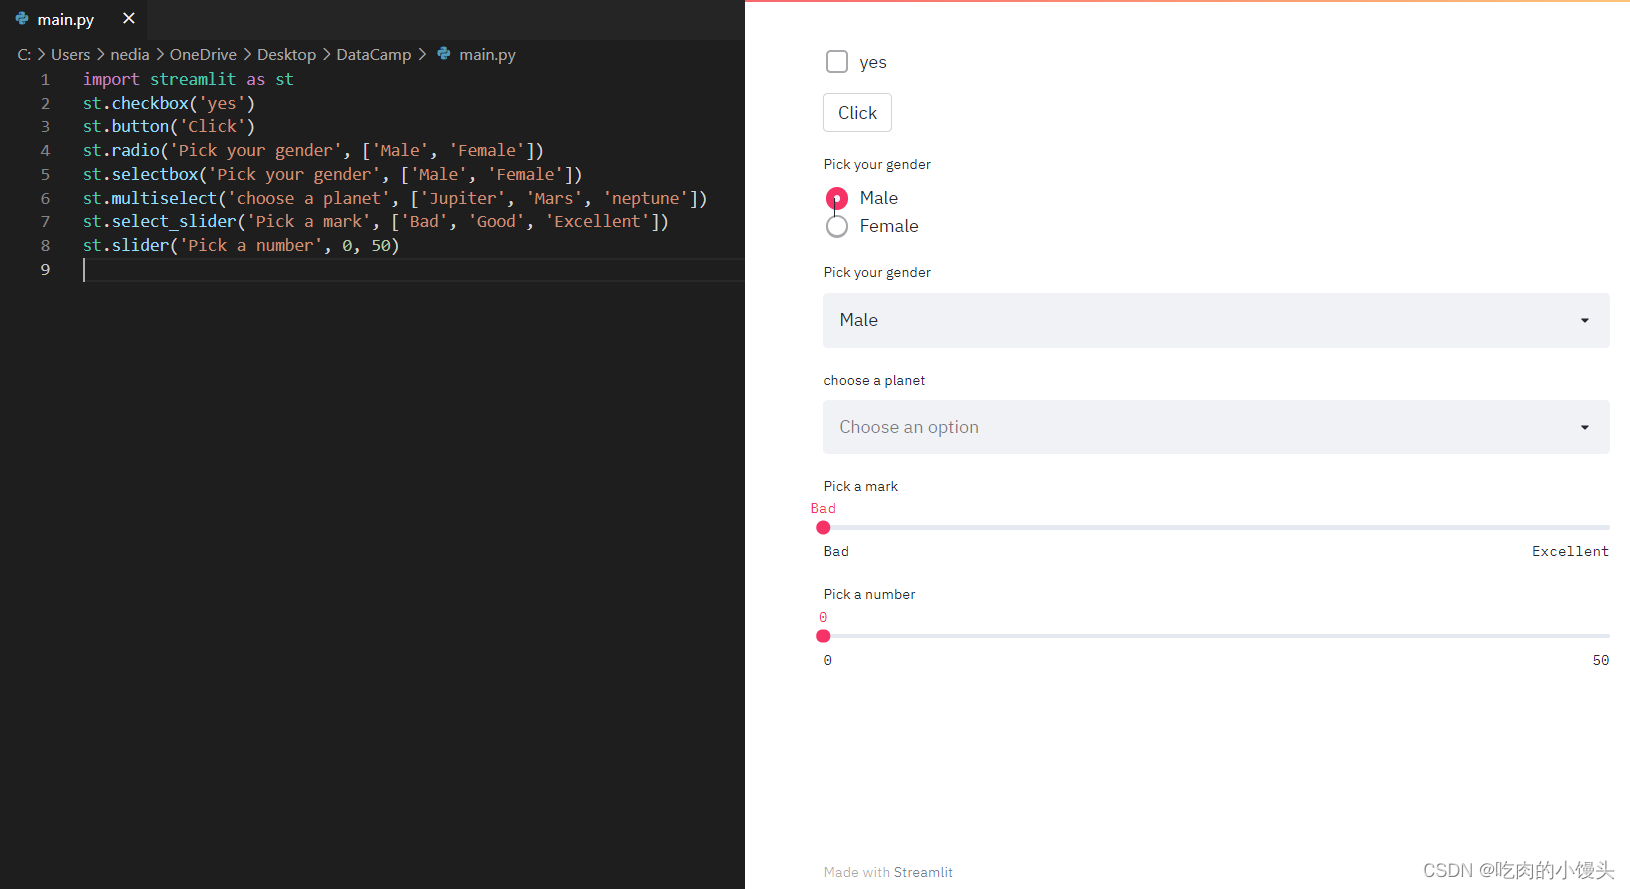This screenshot has width=1630, height=889.
Task: Click the 'import streamlit as st' line
Action: click(188, 79)
